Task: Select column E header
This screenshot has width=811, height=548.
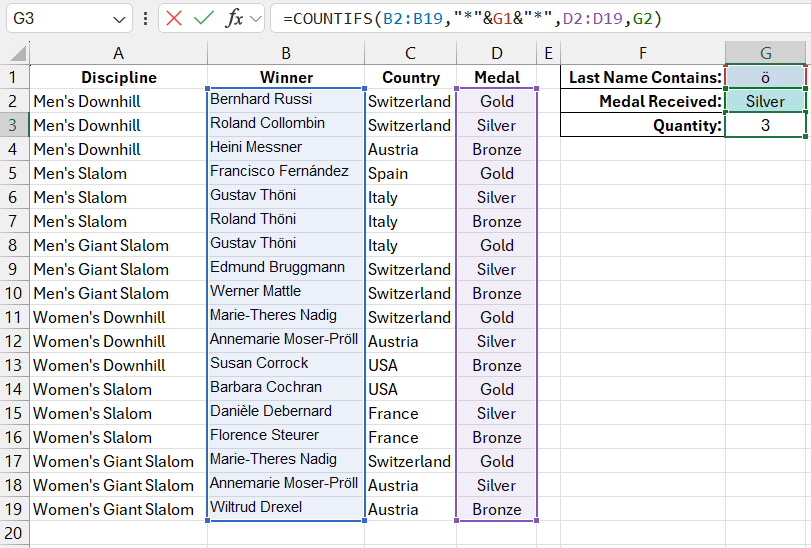Action: pos(549,53)
